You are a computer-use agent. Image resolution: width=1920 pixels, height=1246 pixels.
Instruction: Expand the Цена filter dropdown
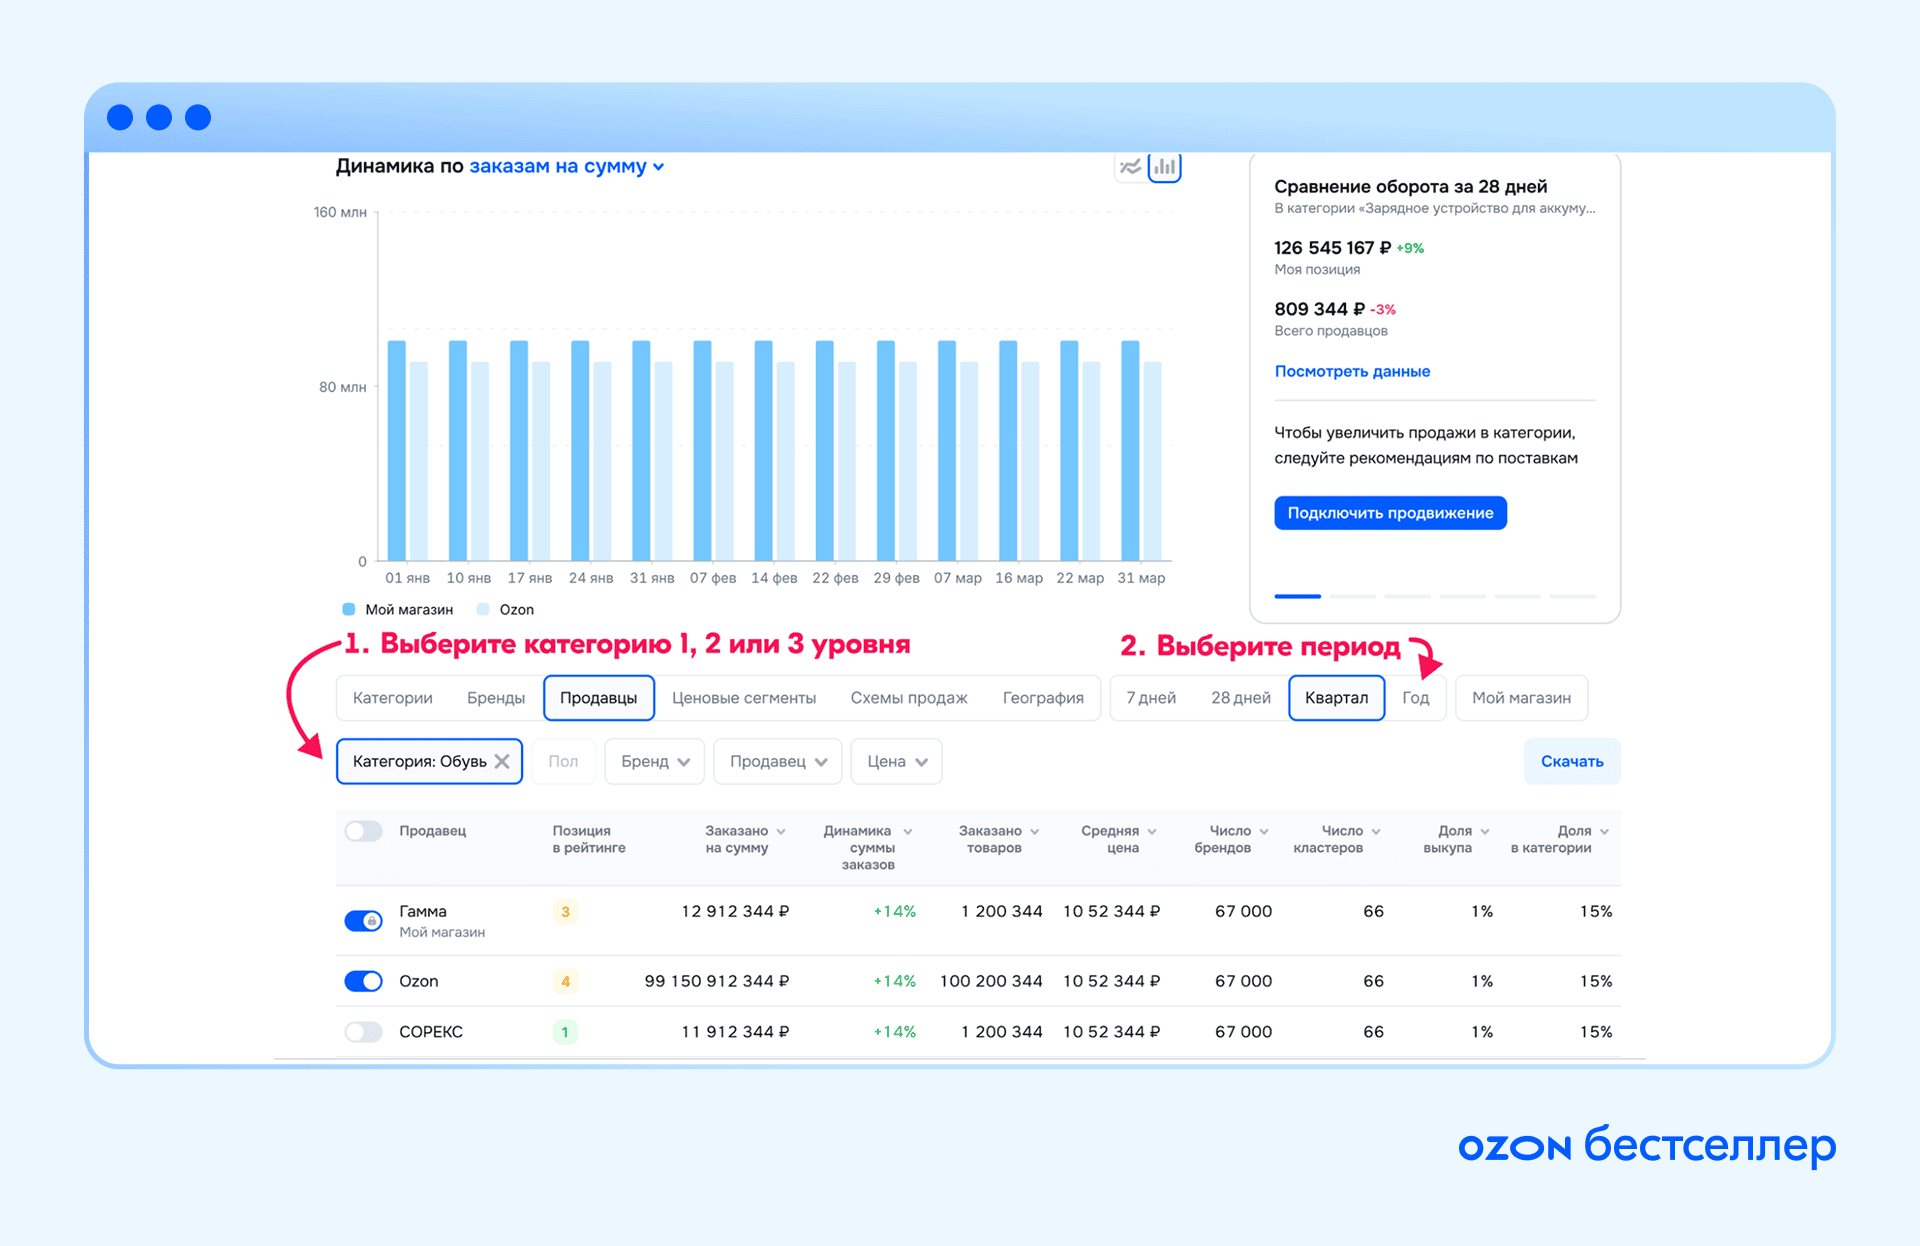[897, 761]
